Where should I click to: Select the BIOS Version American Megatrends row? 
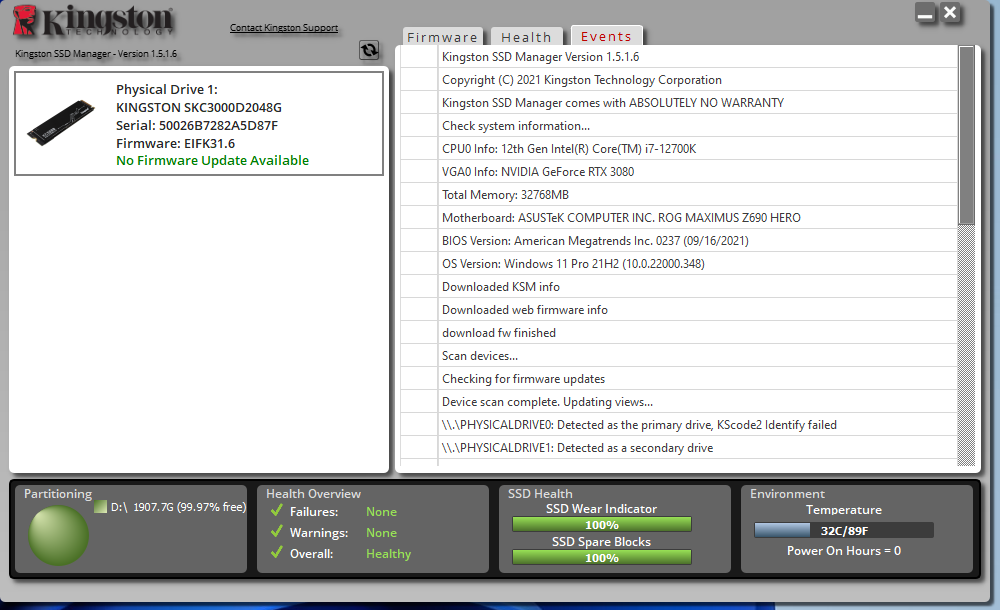(679, 241)
